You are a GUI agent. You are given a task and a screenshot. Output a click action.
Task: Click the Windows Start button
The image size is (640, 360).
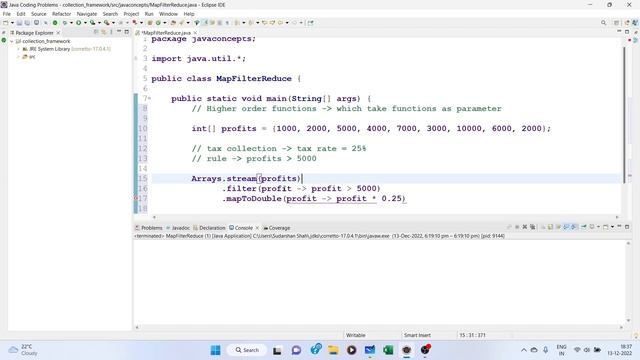216,350
